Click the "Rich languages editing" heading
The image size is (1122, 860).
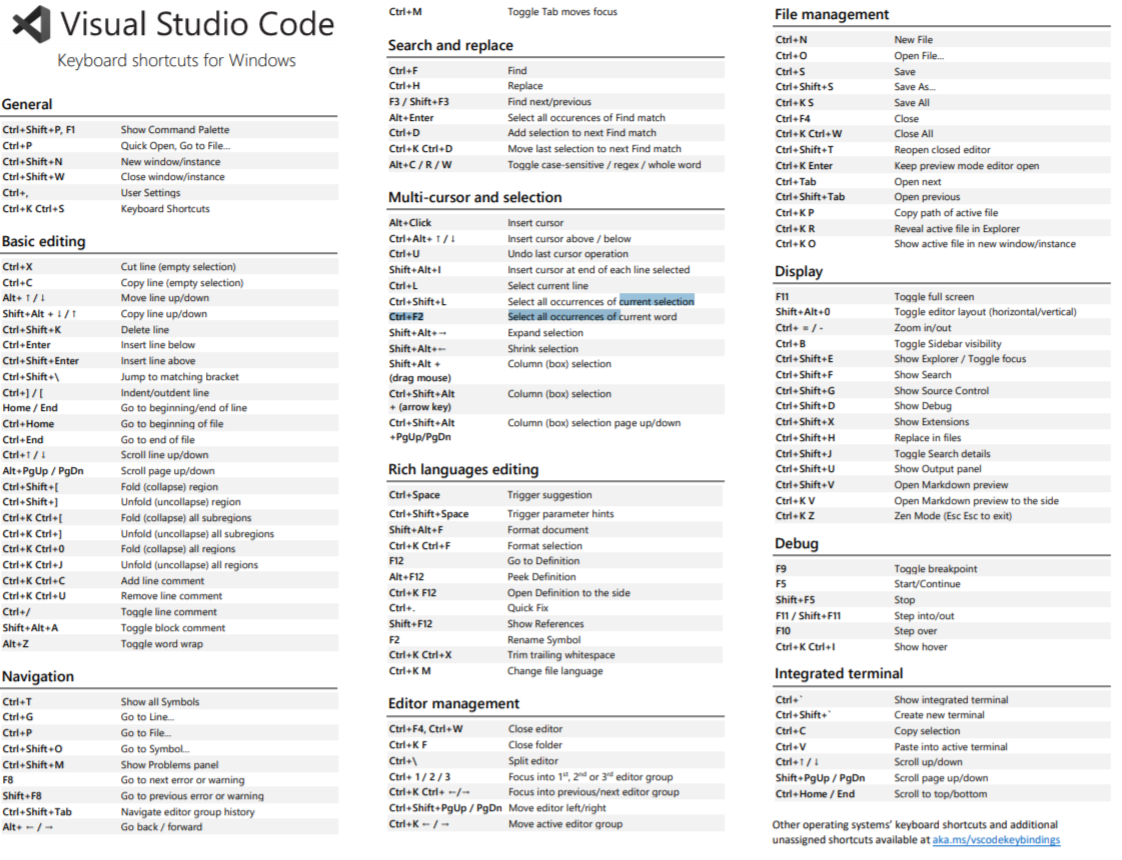[463, 469]
